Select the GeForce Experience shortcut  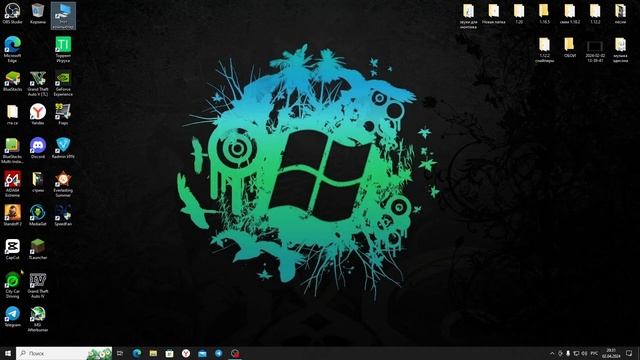click(63, 83)
